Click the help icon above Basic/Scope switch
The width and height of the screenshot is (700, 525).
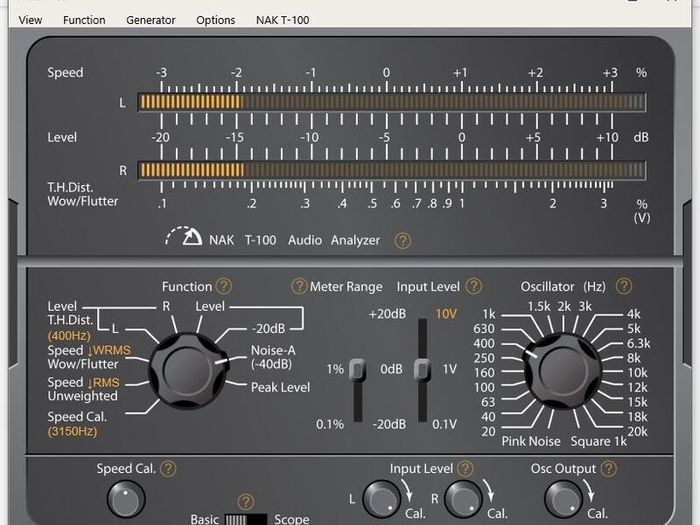click(x=246, y=501)
